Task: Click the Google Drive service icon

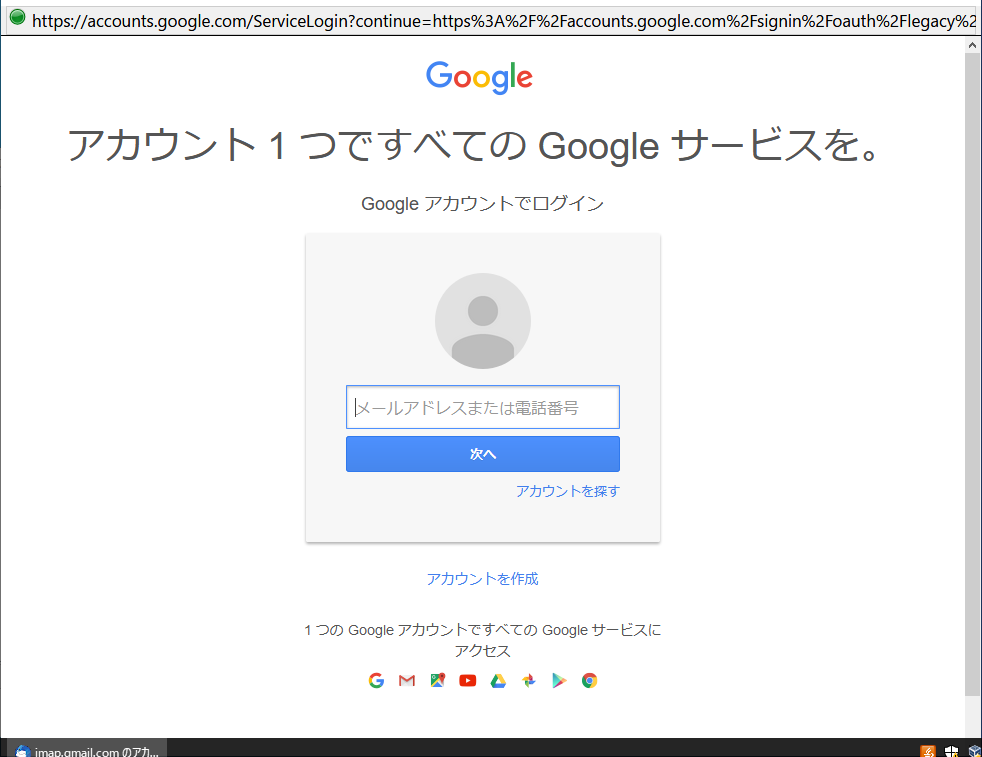Action: [499, 681]
